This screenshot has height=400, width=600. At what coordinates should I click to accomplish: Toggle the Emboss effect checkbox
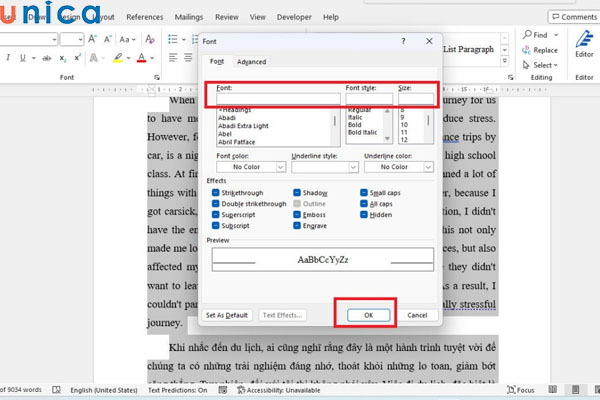click(x=298, y=215)
